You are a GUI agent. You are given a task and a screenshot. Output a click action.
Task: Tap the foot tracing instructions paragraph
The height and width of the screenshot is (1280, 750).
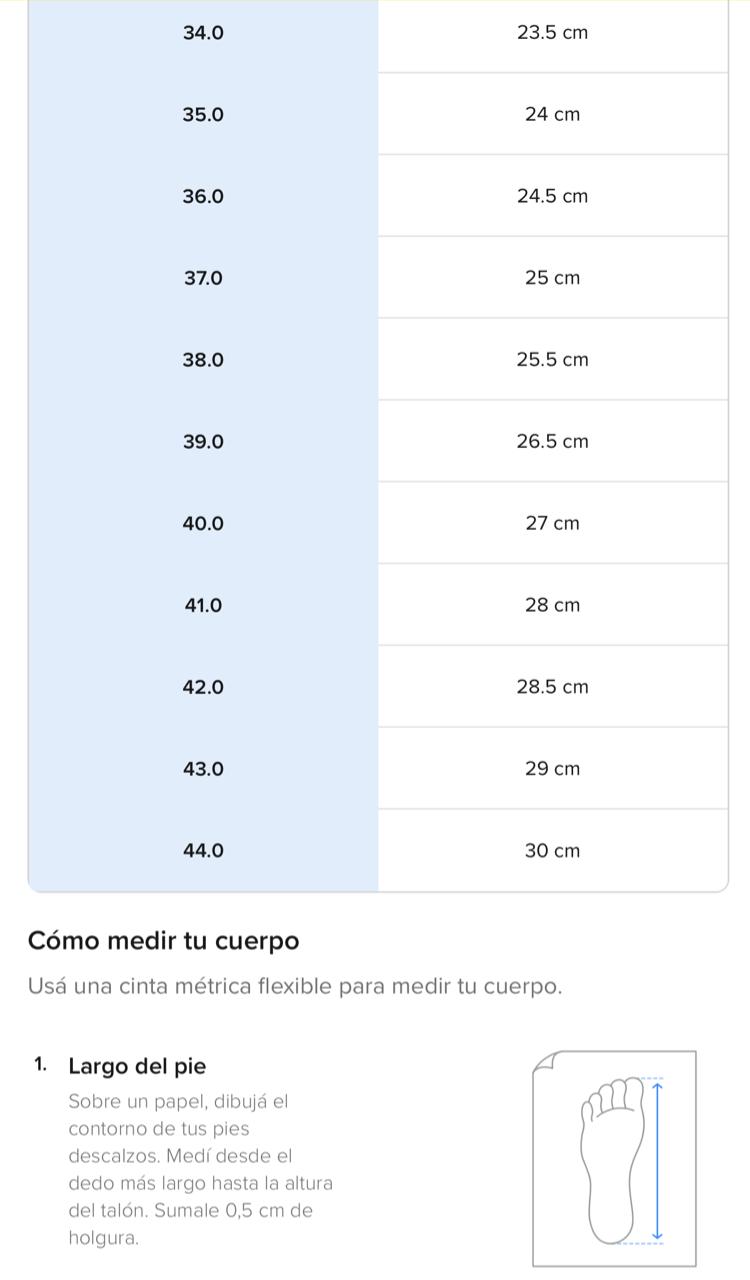coord(200,1170)
